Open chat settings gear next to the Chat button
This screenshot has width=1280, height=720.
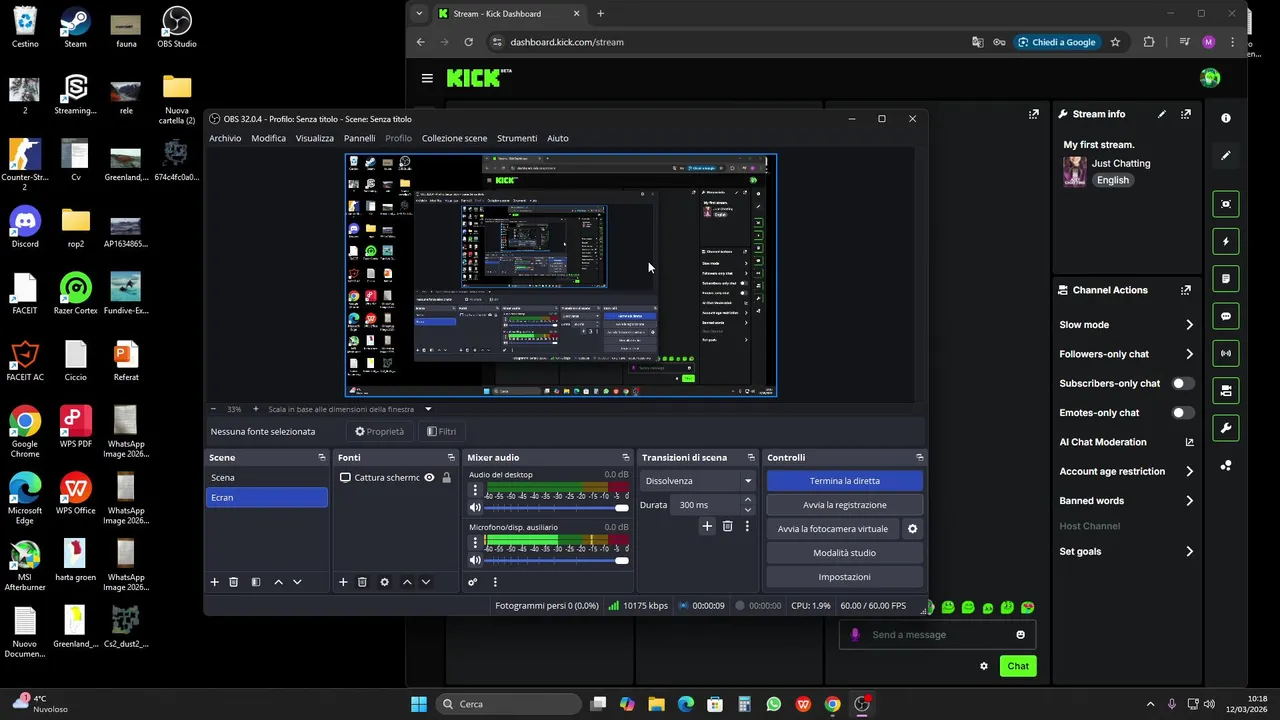click(984, 666)
